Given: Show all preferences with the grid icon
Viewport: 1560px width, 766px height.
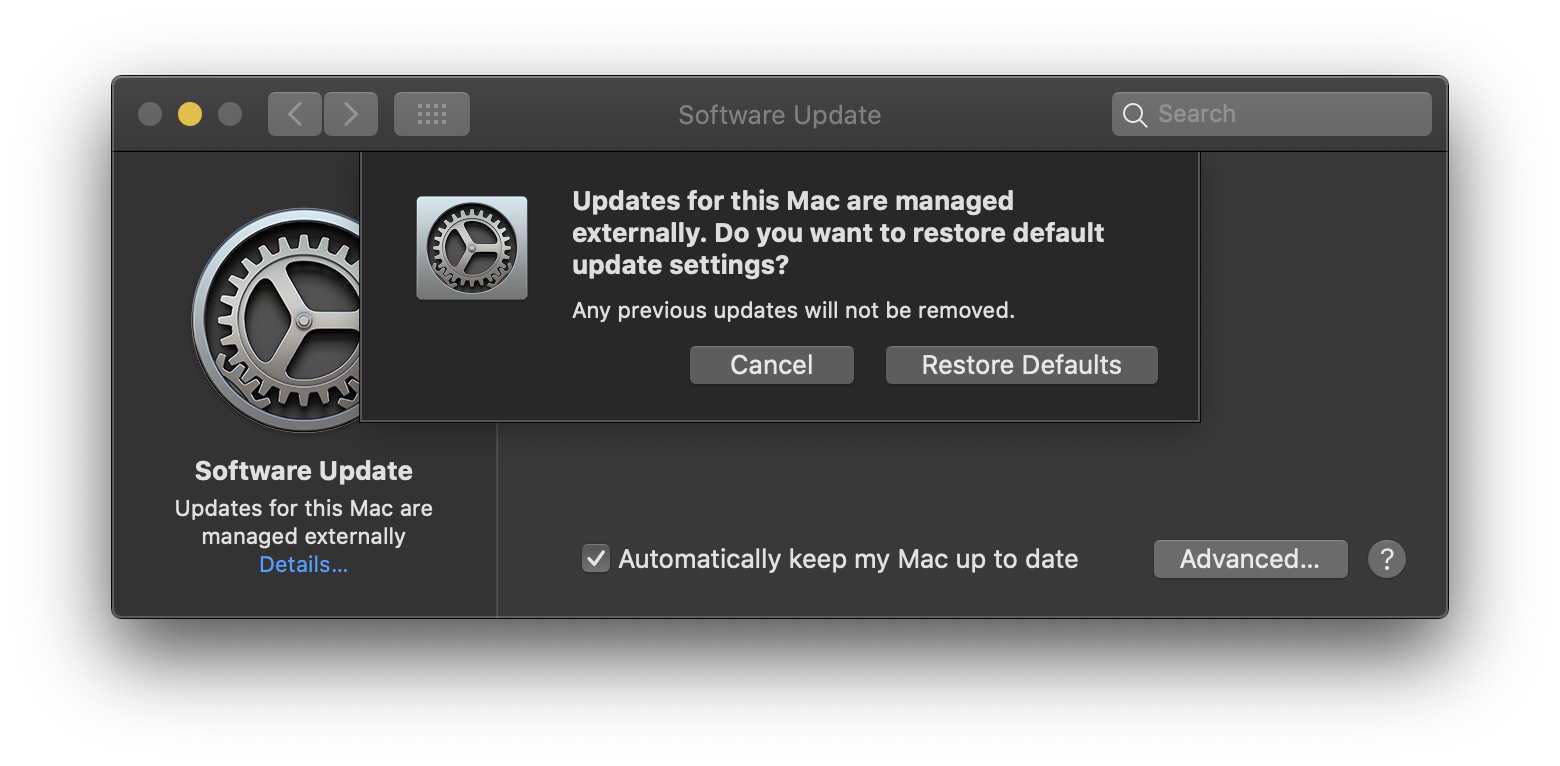Looking at the screenshot, I should pyautogui.click(x=432, y=114).
